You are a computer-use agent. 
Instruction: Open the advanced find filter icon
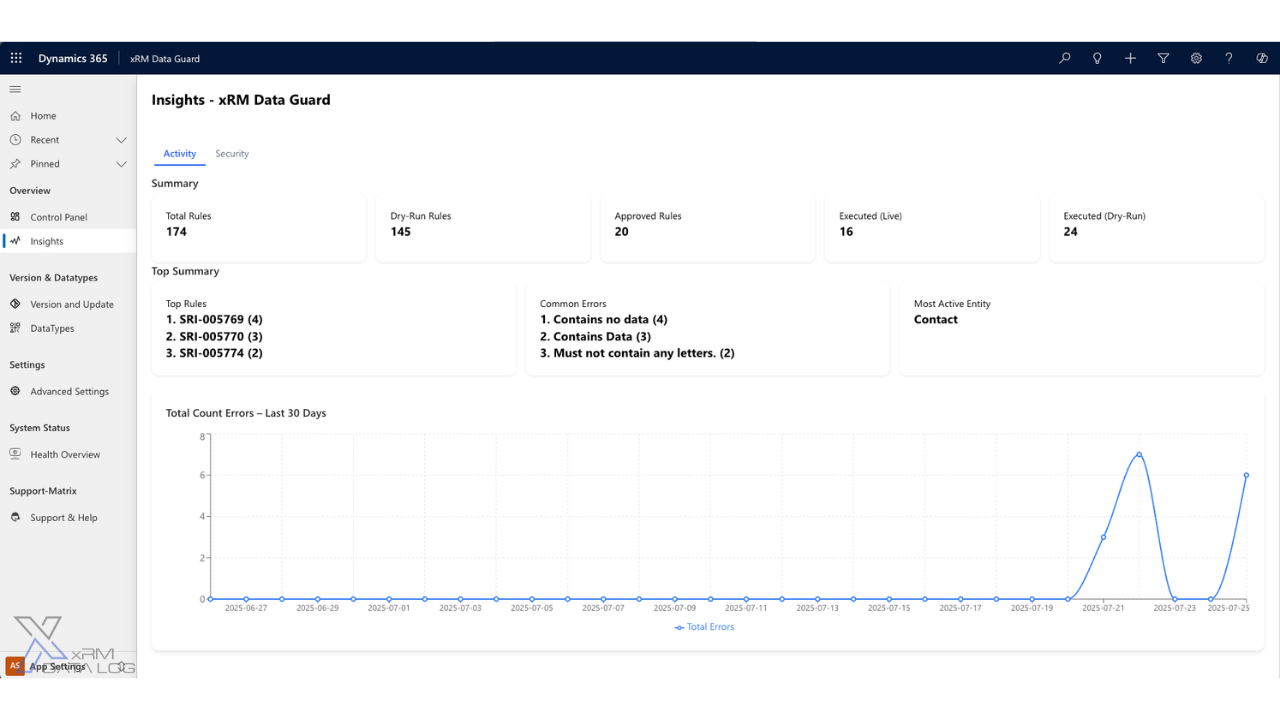tap(1163, 58)
